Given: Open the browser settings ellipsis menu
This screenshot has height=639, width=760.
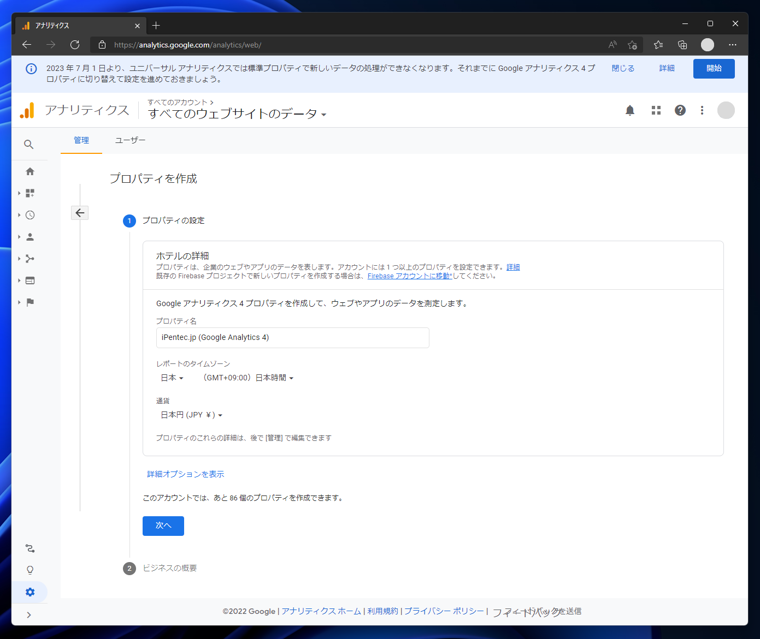Looking at the screenshot, I should tap(732, 45).
